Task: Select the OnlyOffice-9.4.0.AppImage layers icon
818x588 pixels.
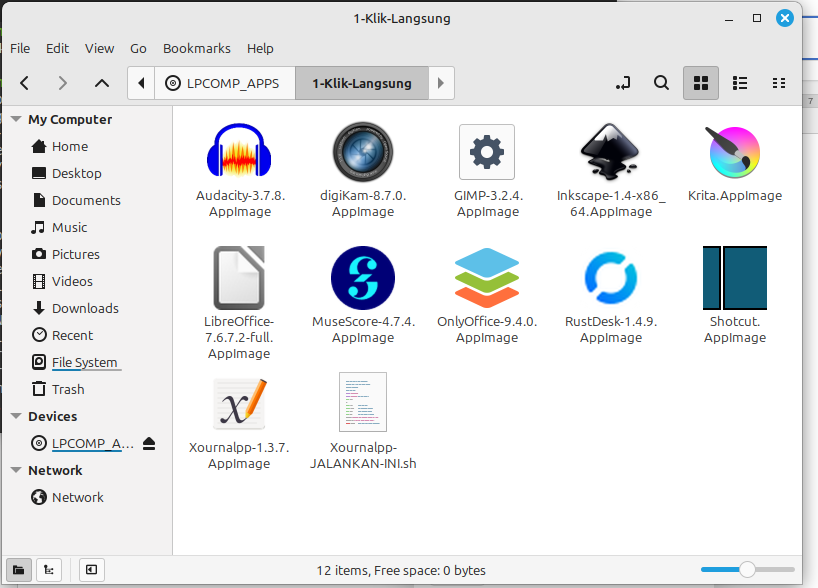Action: point(487,278)
